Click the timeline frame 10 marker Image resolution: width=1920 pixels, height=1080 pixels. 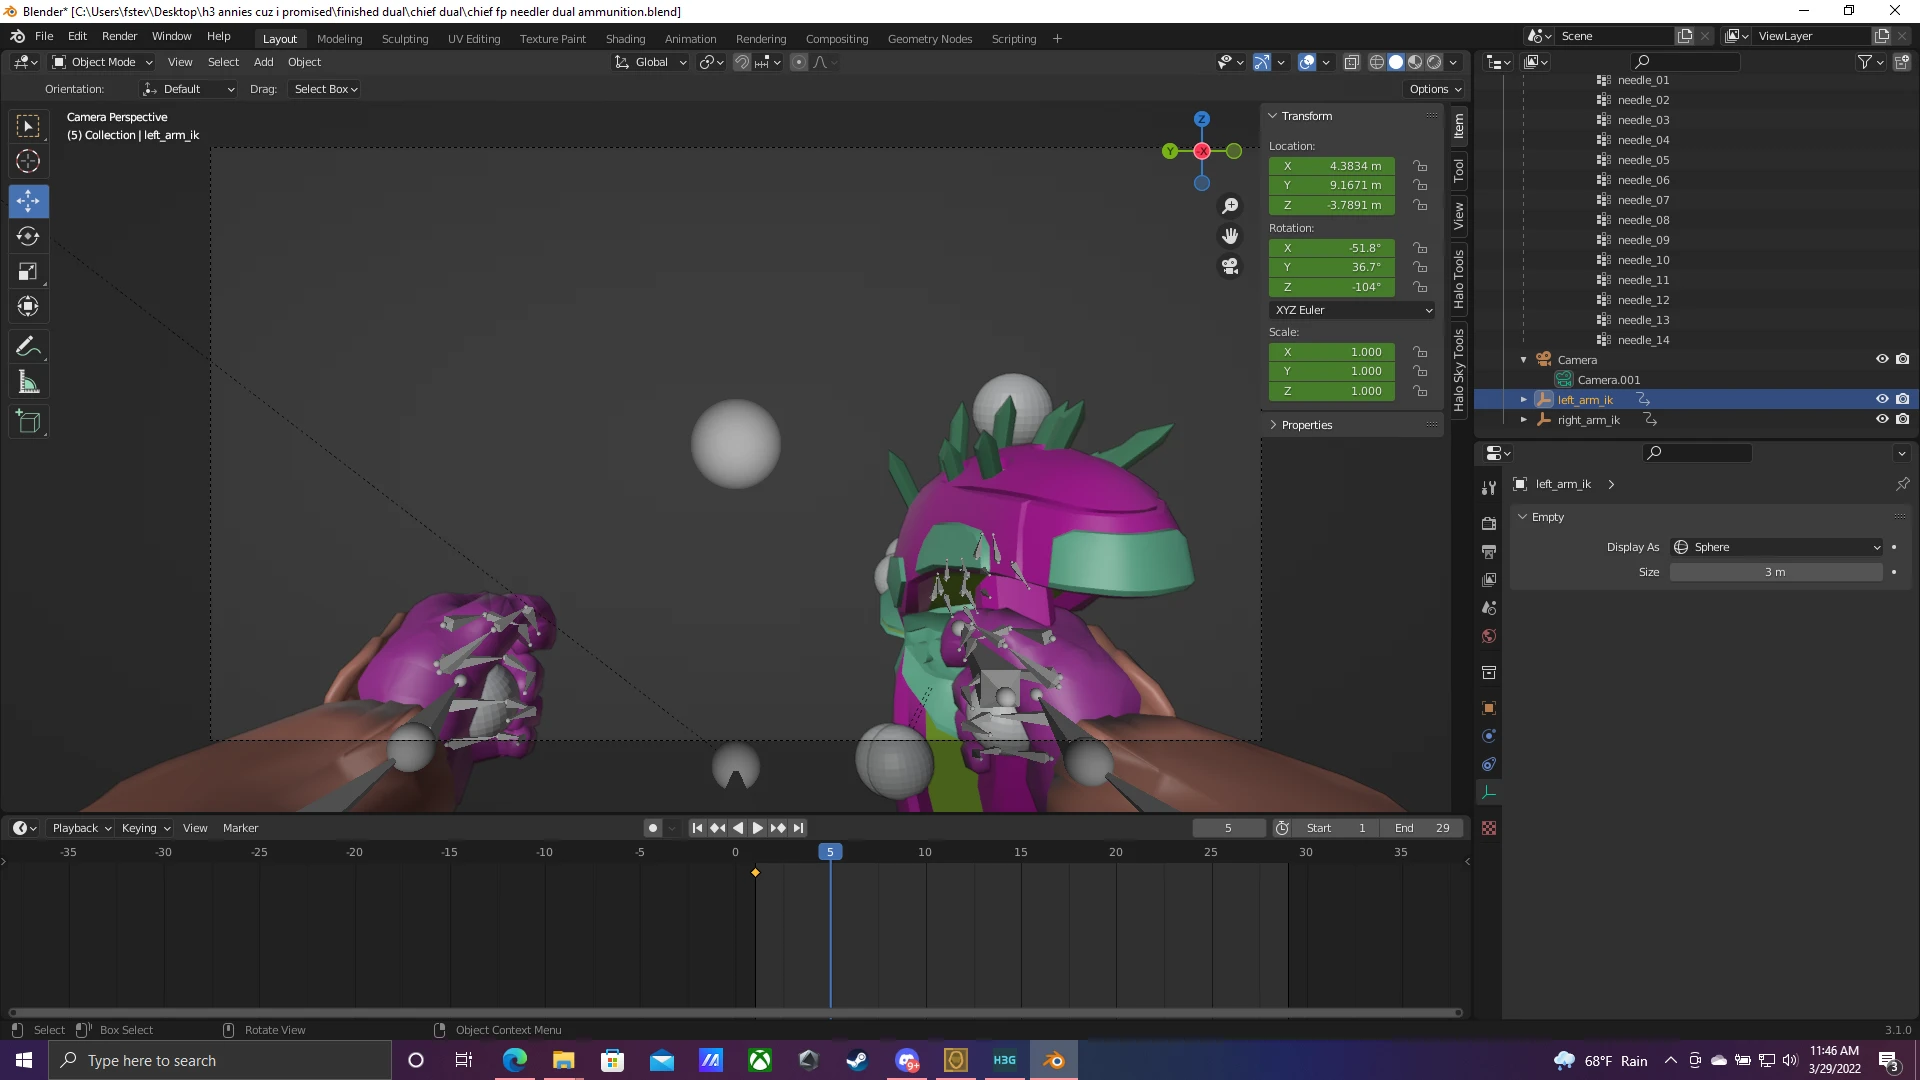coord(924,852)
